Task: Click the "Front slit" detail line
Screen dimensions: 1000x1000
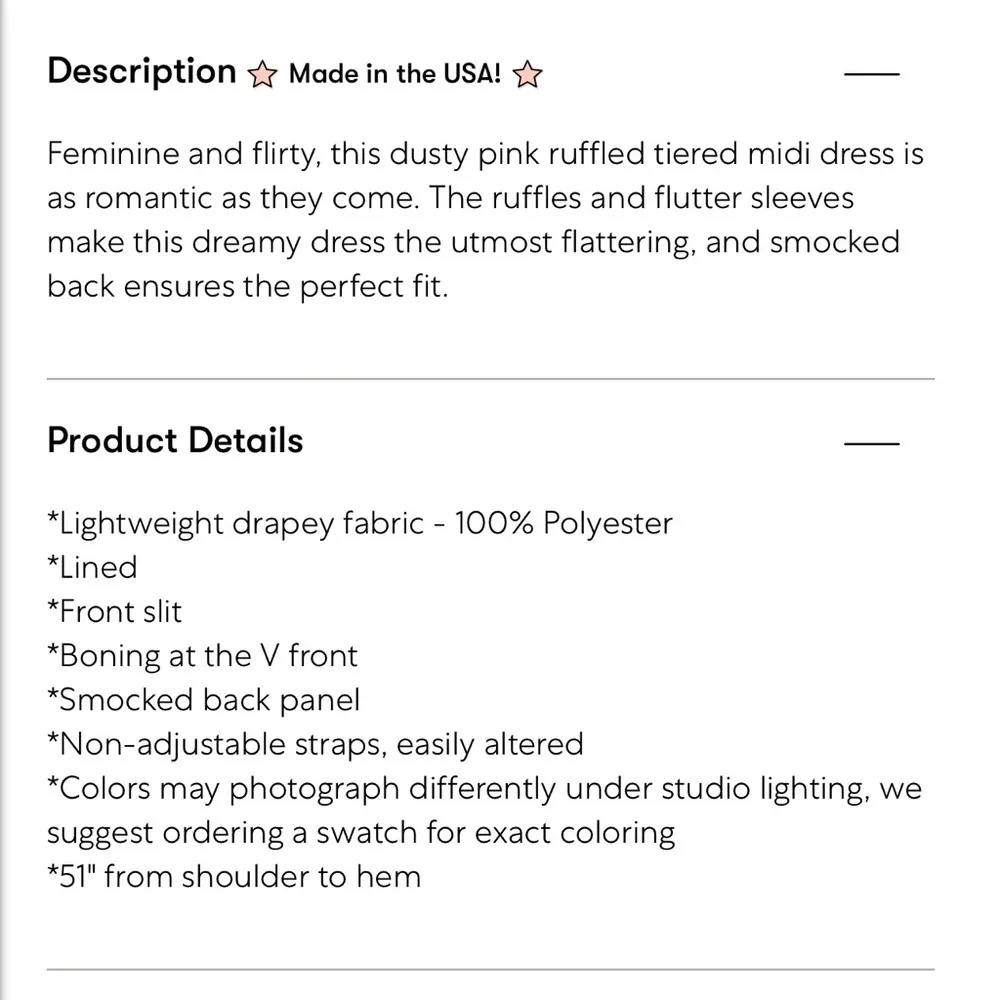Action: [x=115, y=611]
